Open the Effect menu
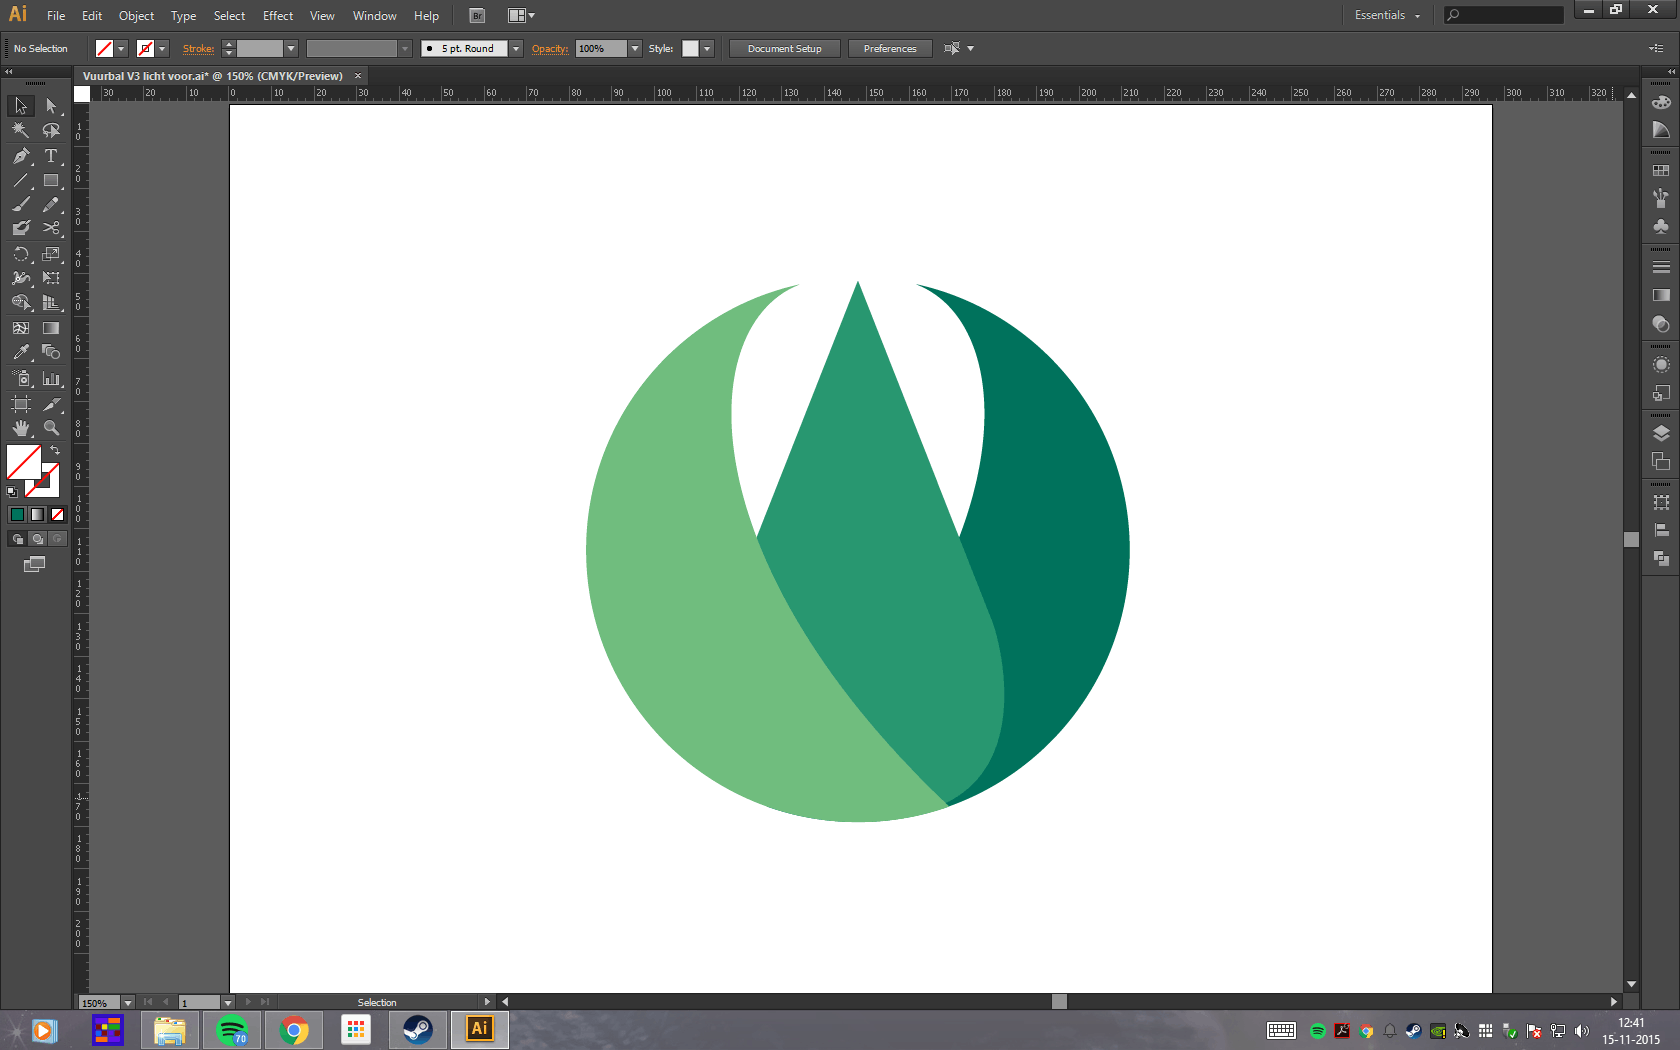Viewport: 1680px width, 1050px height. pos(278,16)
